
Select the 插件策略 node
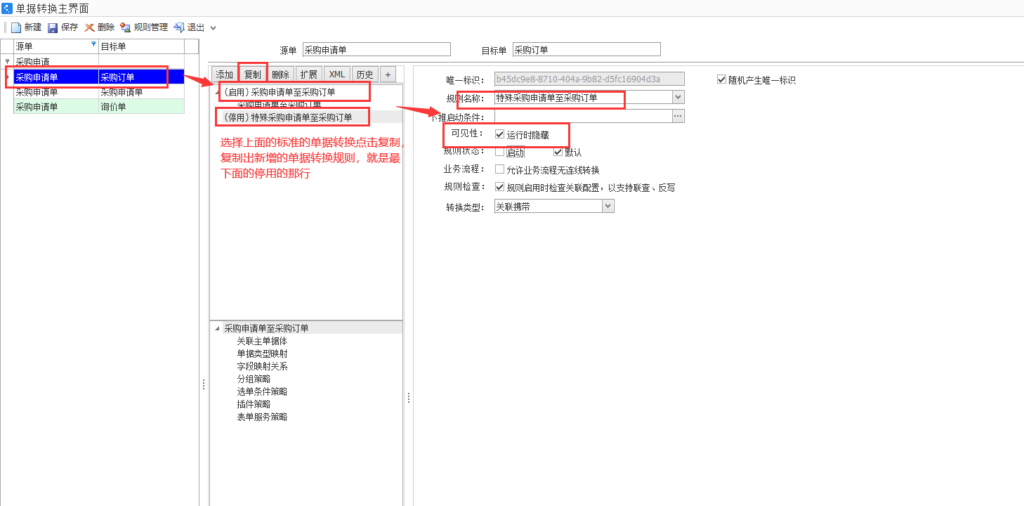click(253, 404)
